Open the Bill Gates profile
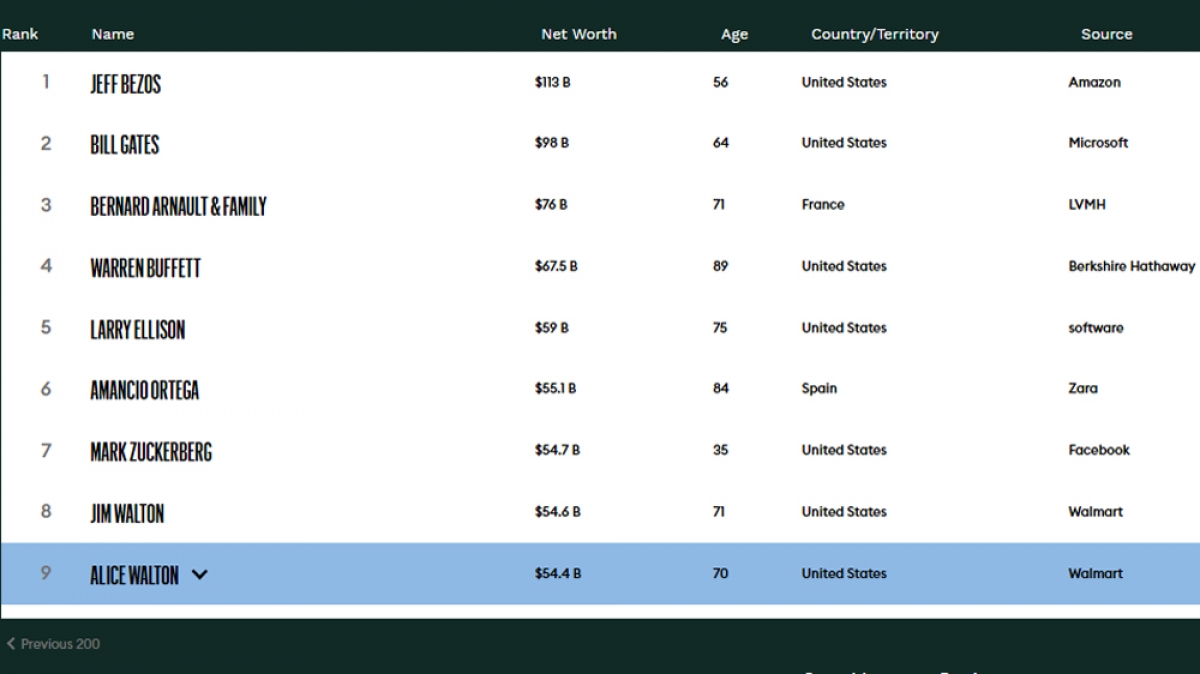 (125, 145)
